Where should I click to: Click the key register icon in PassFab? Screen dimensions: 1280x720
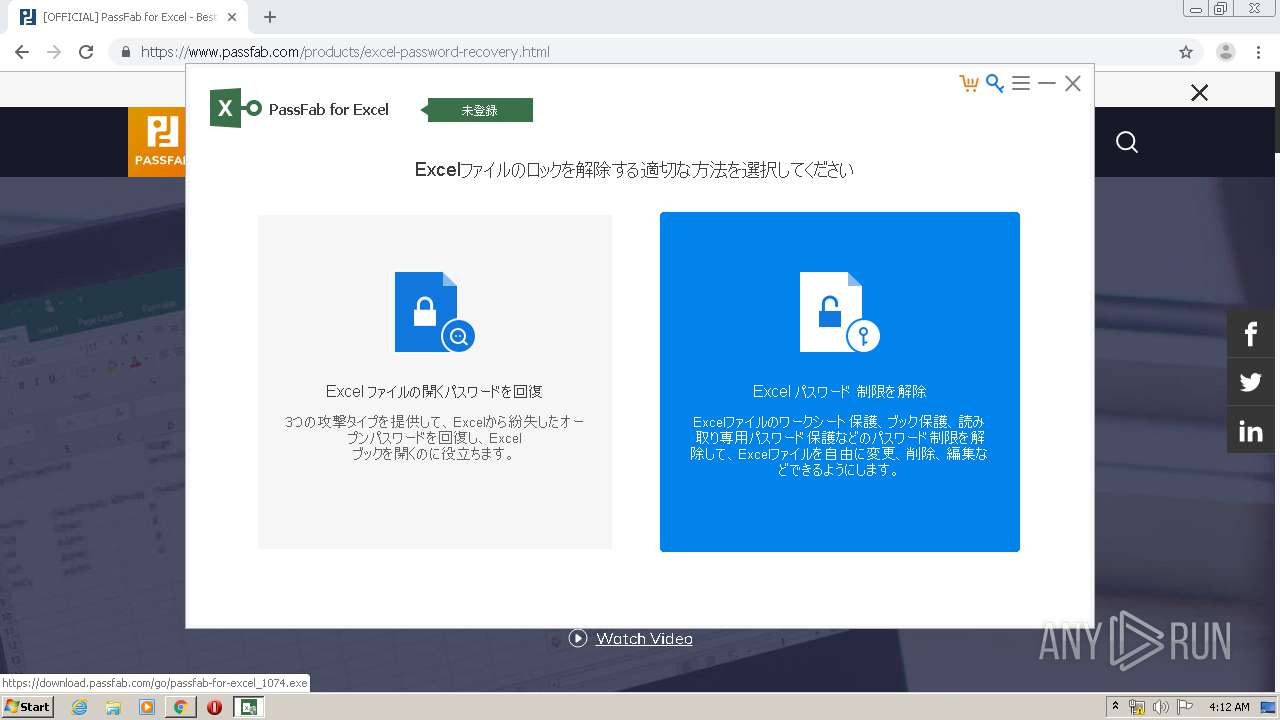995,84
